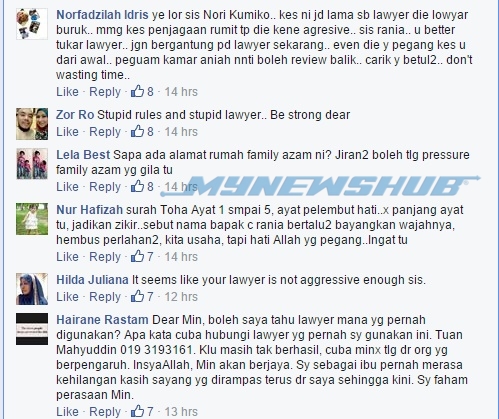Like the Zor Ro comment
Viewport: 499px width, 419px height.
coord(67,132)
